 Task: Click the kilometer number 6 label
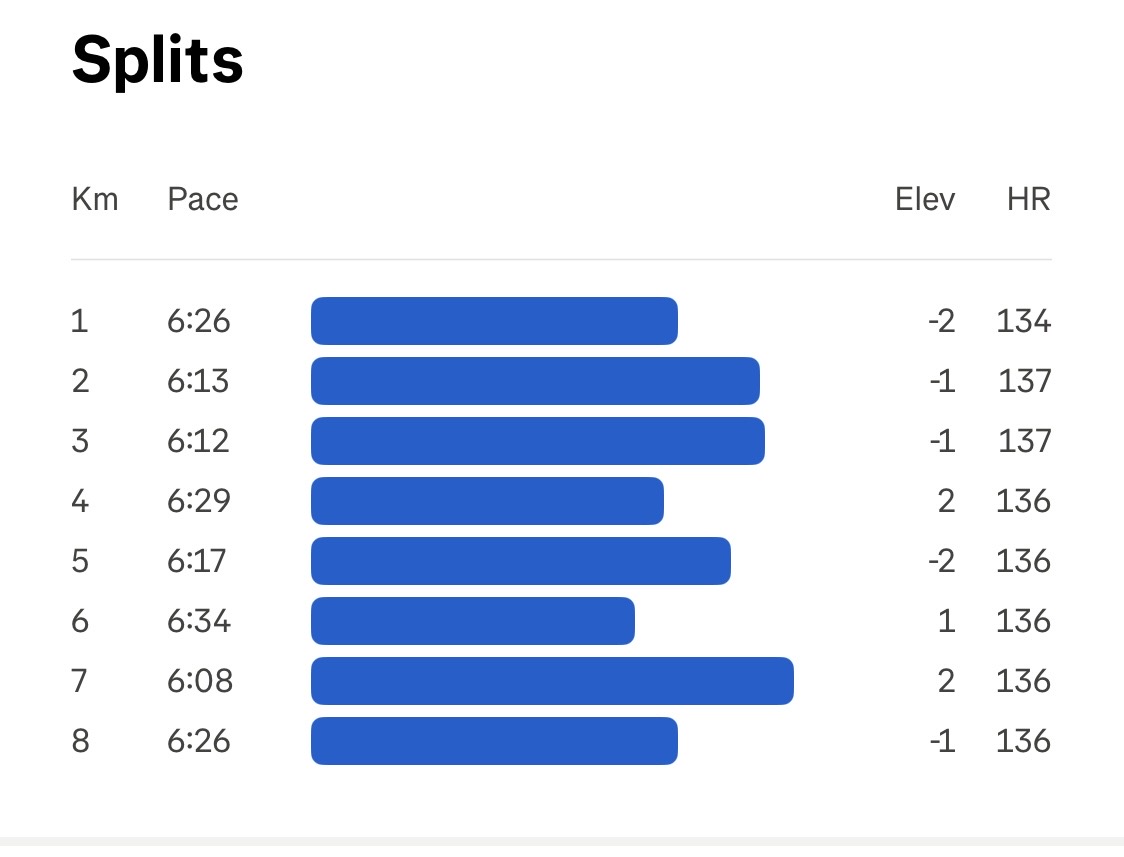(80, 621)
